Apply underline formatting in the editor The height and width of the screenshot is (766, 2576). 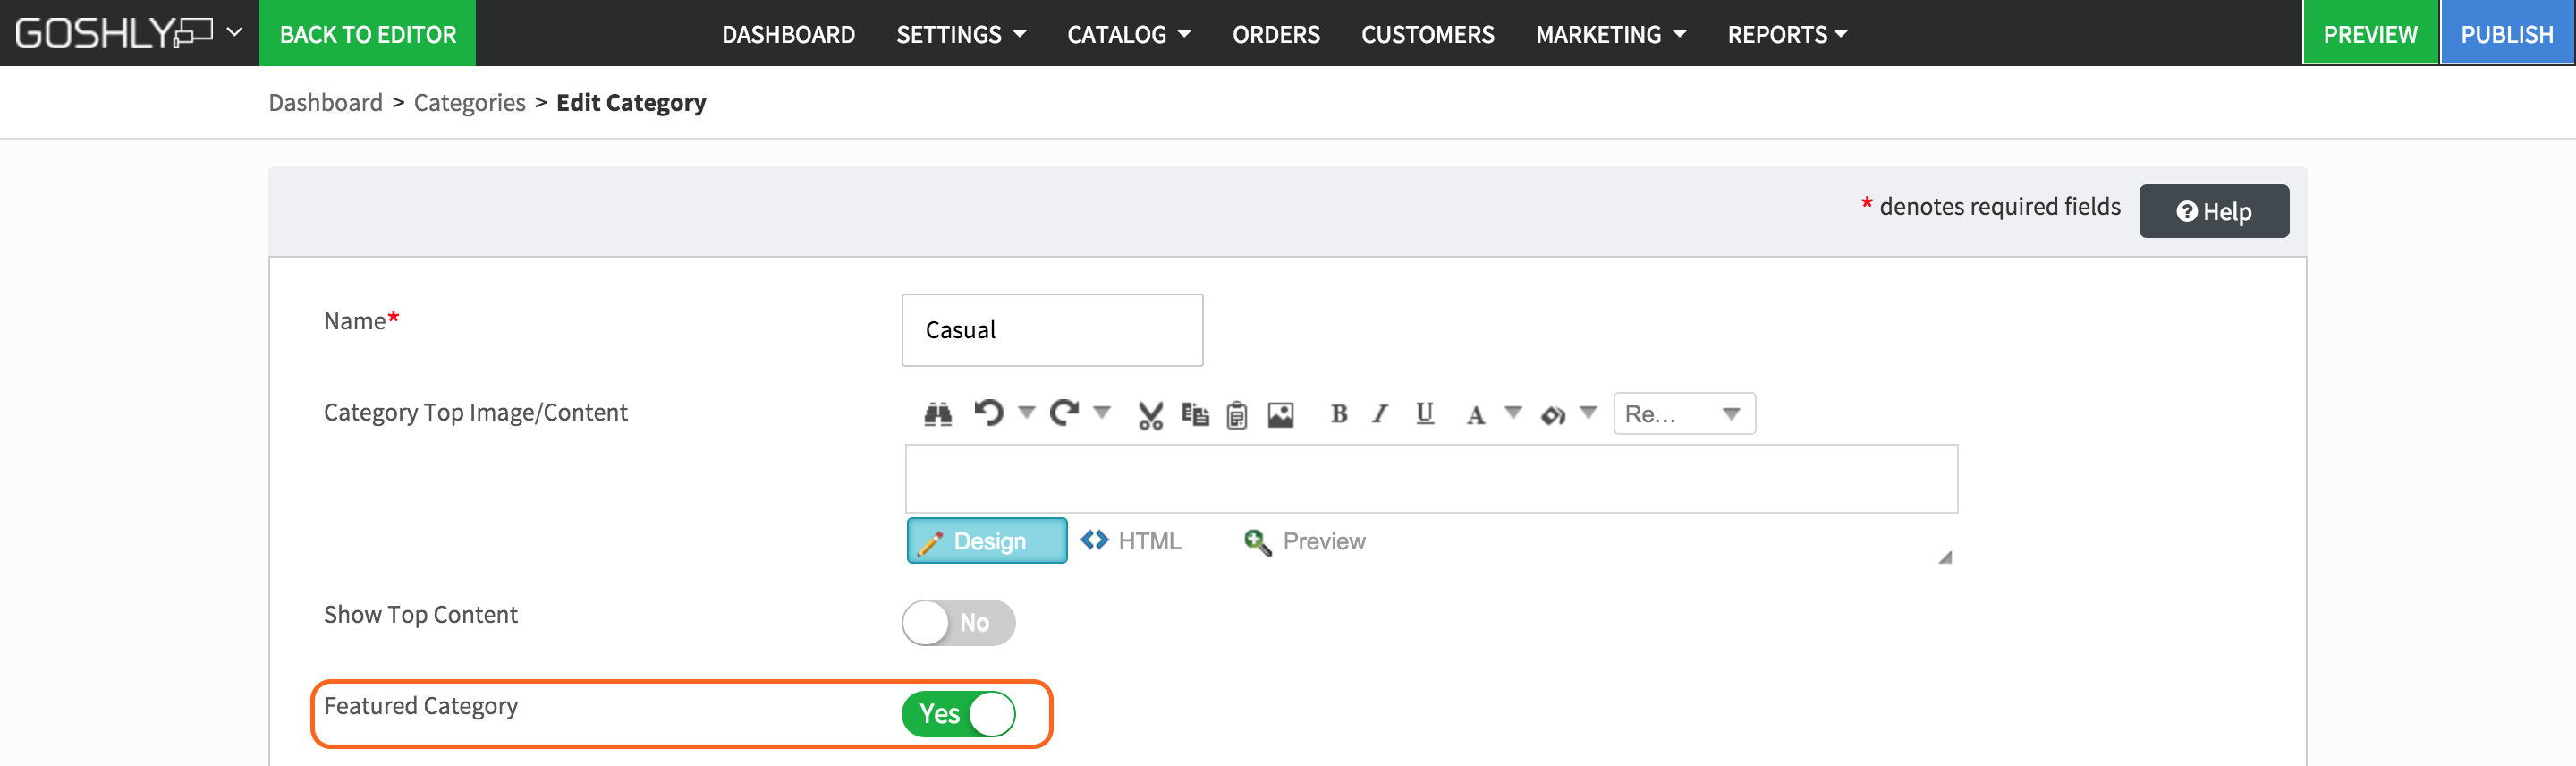pos(1424,414)
